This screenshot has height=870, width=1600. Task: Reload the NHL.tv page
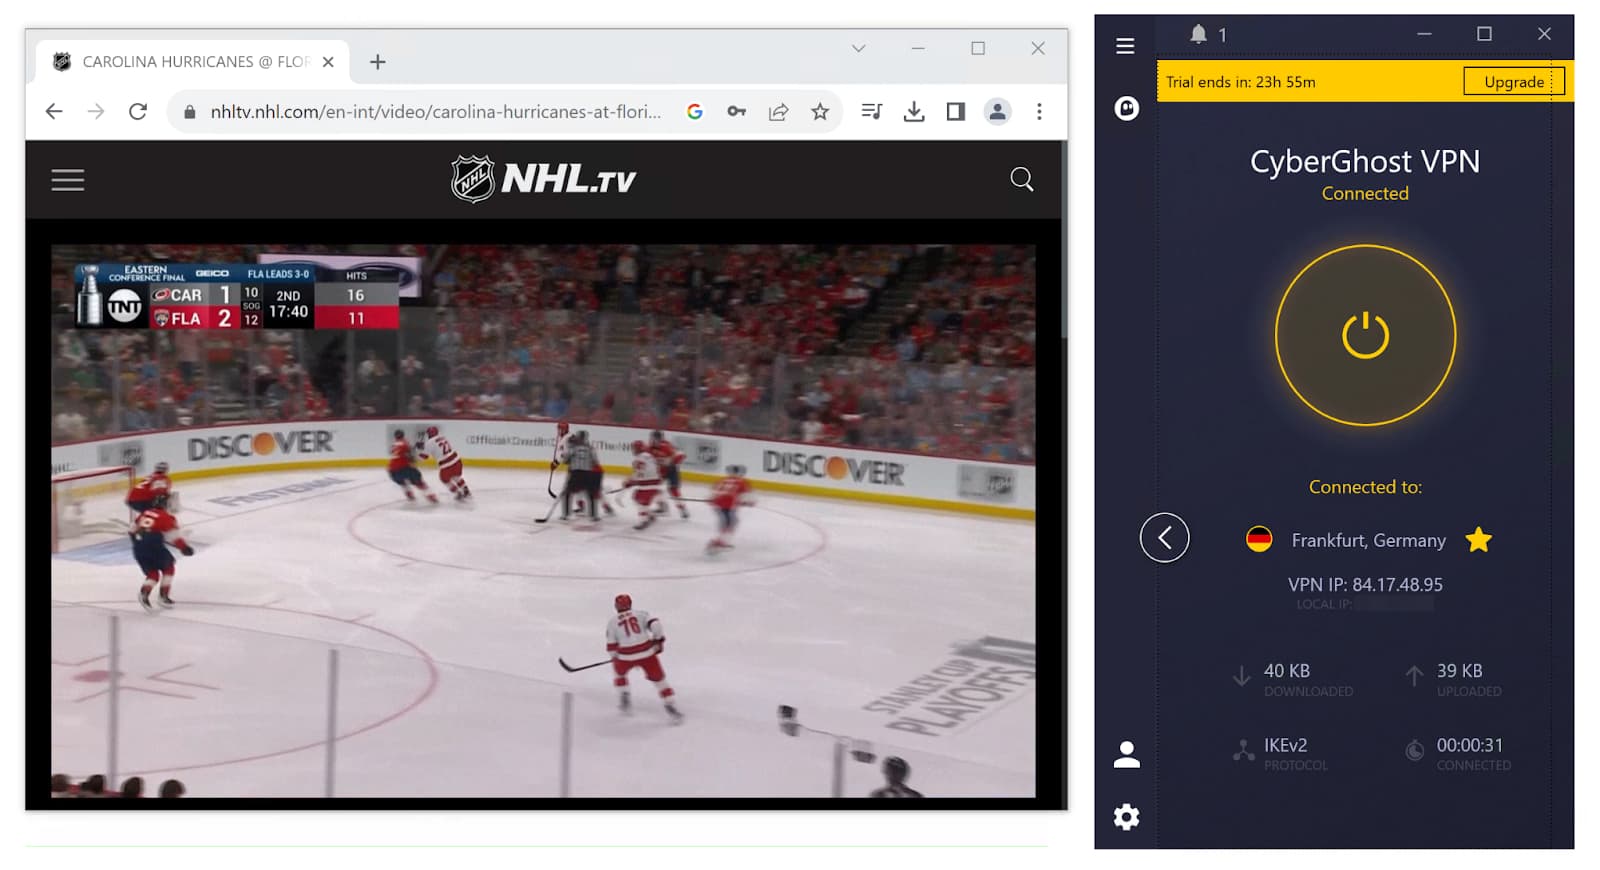[138, 112]
